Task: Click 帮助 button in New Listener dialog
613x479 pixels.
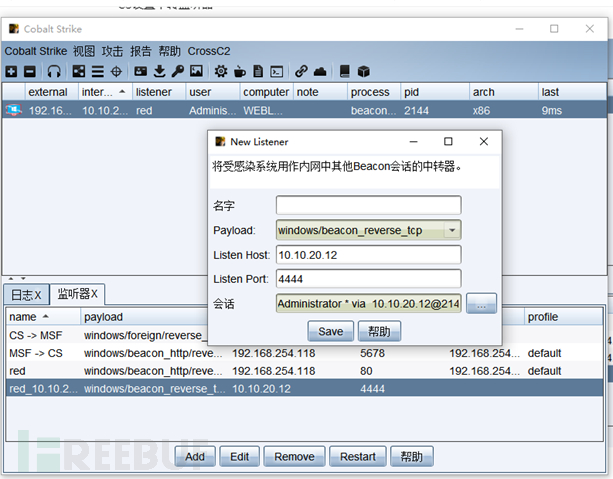Action: click(x=379, y=332)
